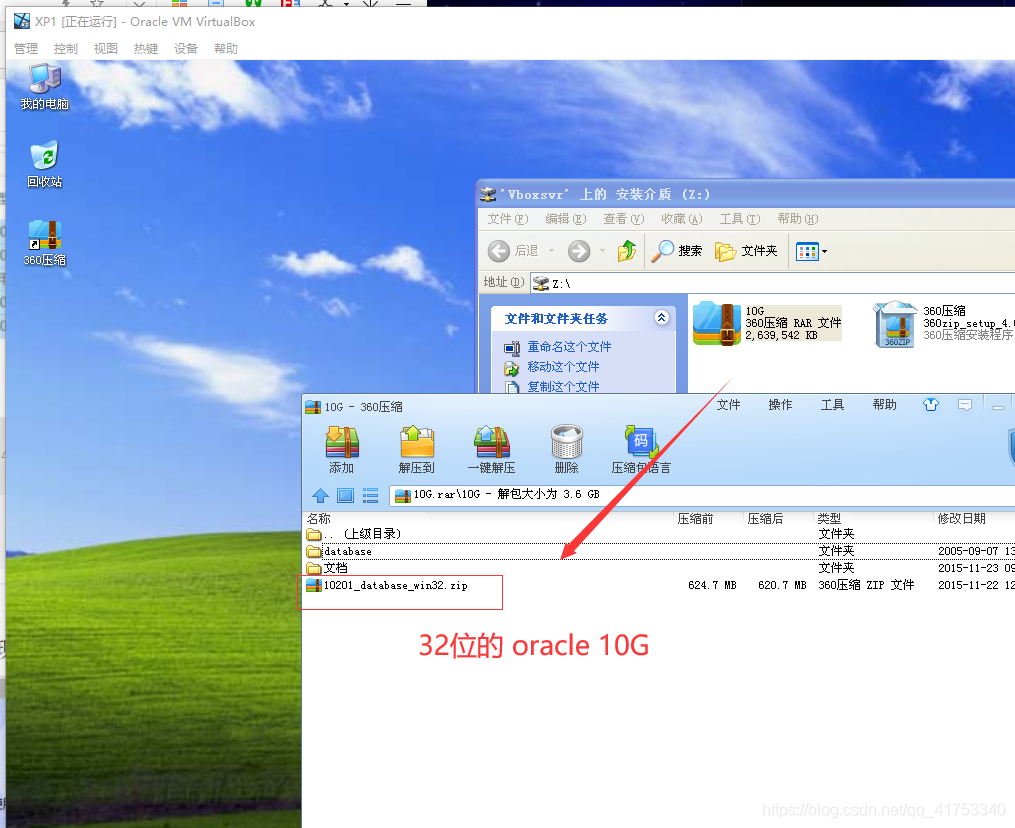Open VirtualBox 管理 menu
The width and height of the screenshot is (1015, 828).
[26, 49]
